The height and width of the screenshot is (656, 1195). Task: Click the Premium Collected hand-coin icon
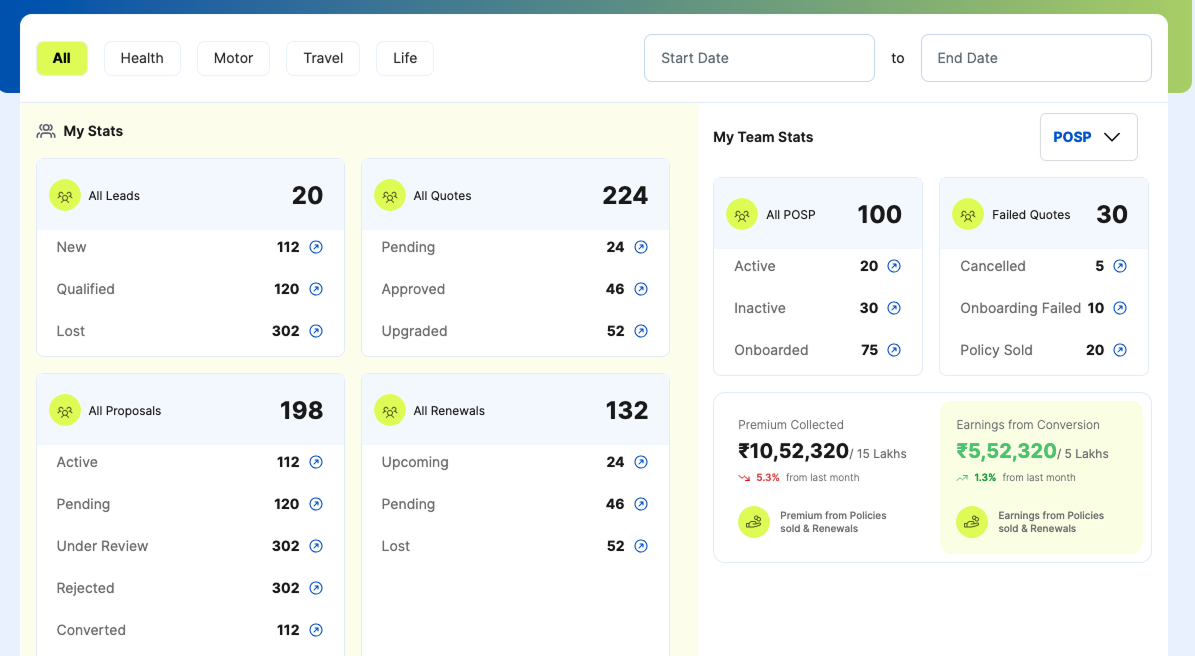(754, 522)
